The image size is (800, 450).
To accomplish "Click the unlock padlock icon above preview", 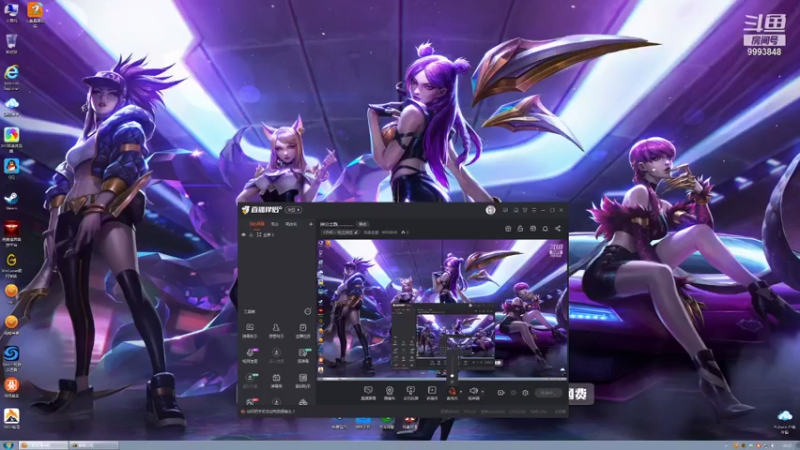I will pos(520,229).
